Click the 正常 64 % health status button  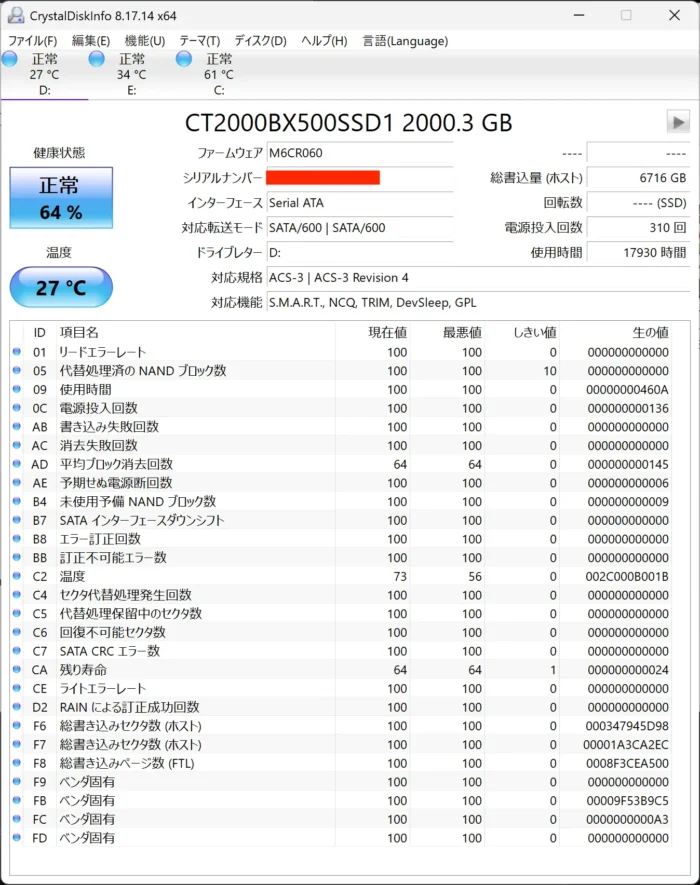coord(61,198)
